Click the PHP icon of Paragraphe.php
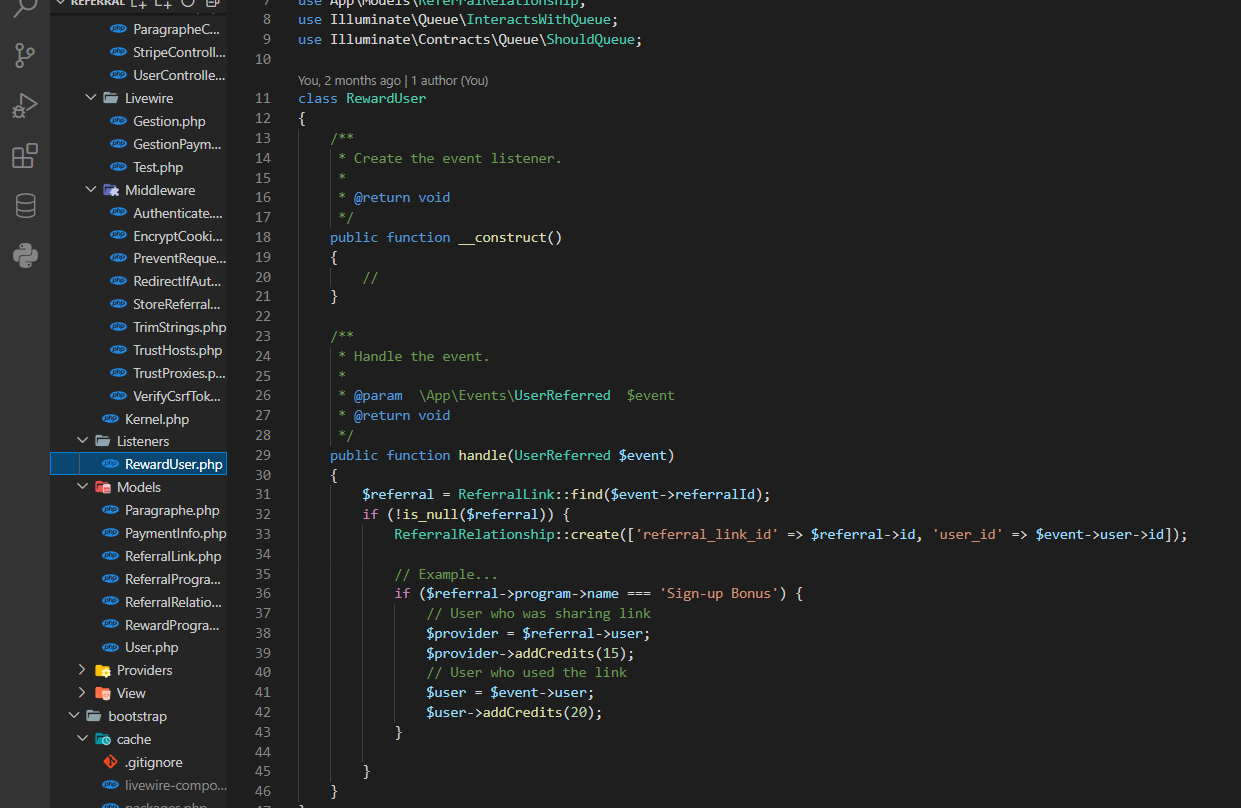This screenshot has width=1241, height=808. coord(110,510)
